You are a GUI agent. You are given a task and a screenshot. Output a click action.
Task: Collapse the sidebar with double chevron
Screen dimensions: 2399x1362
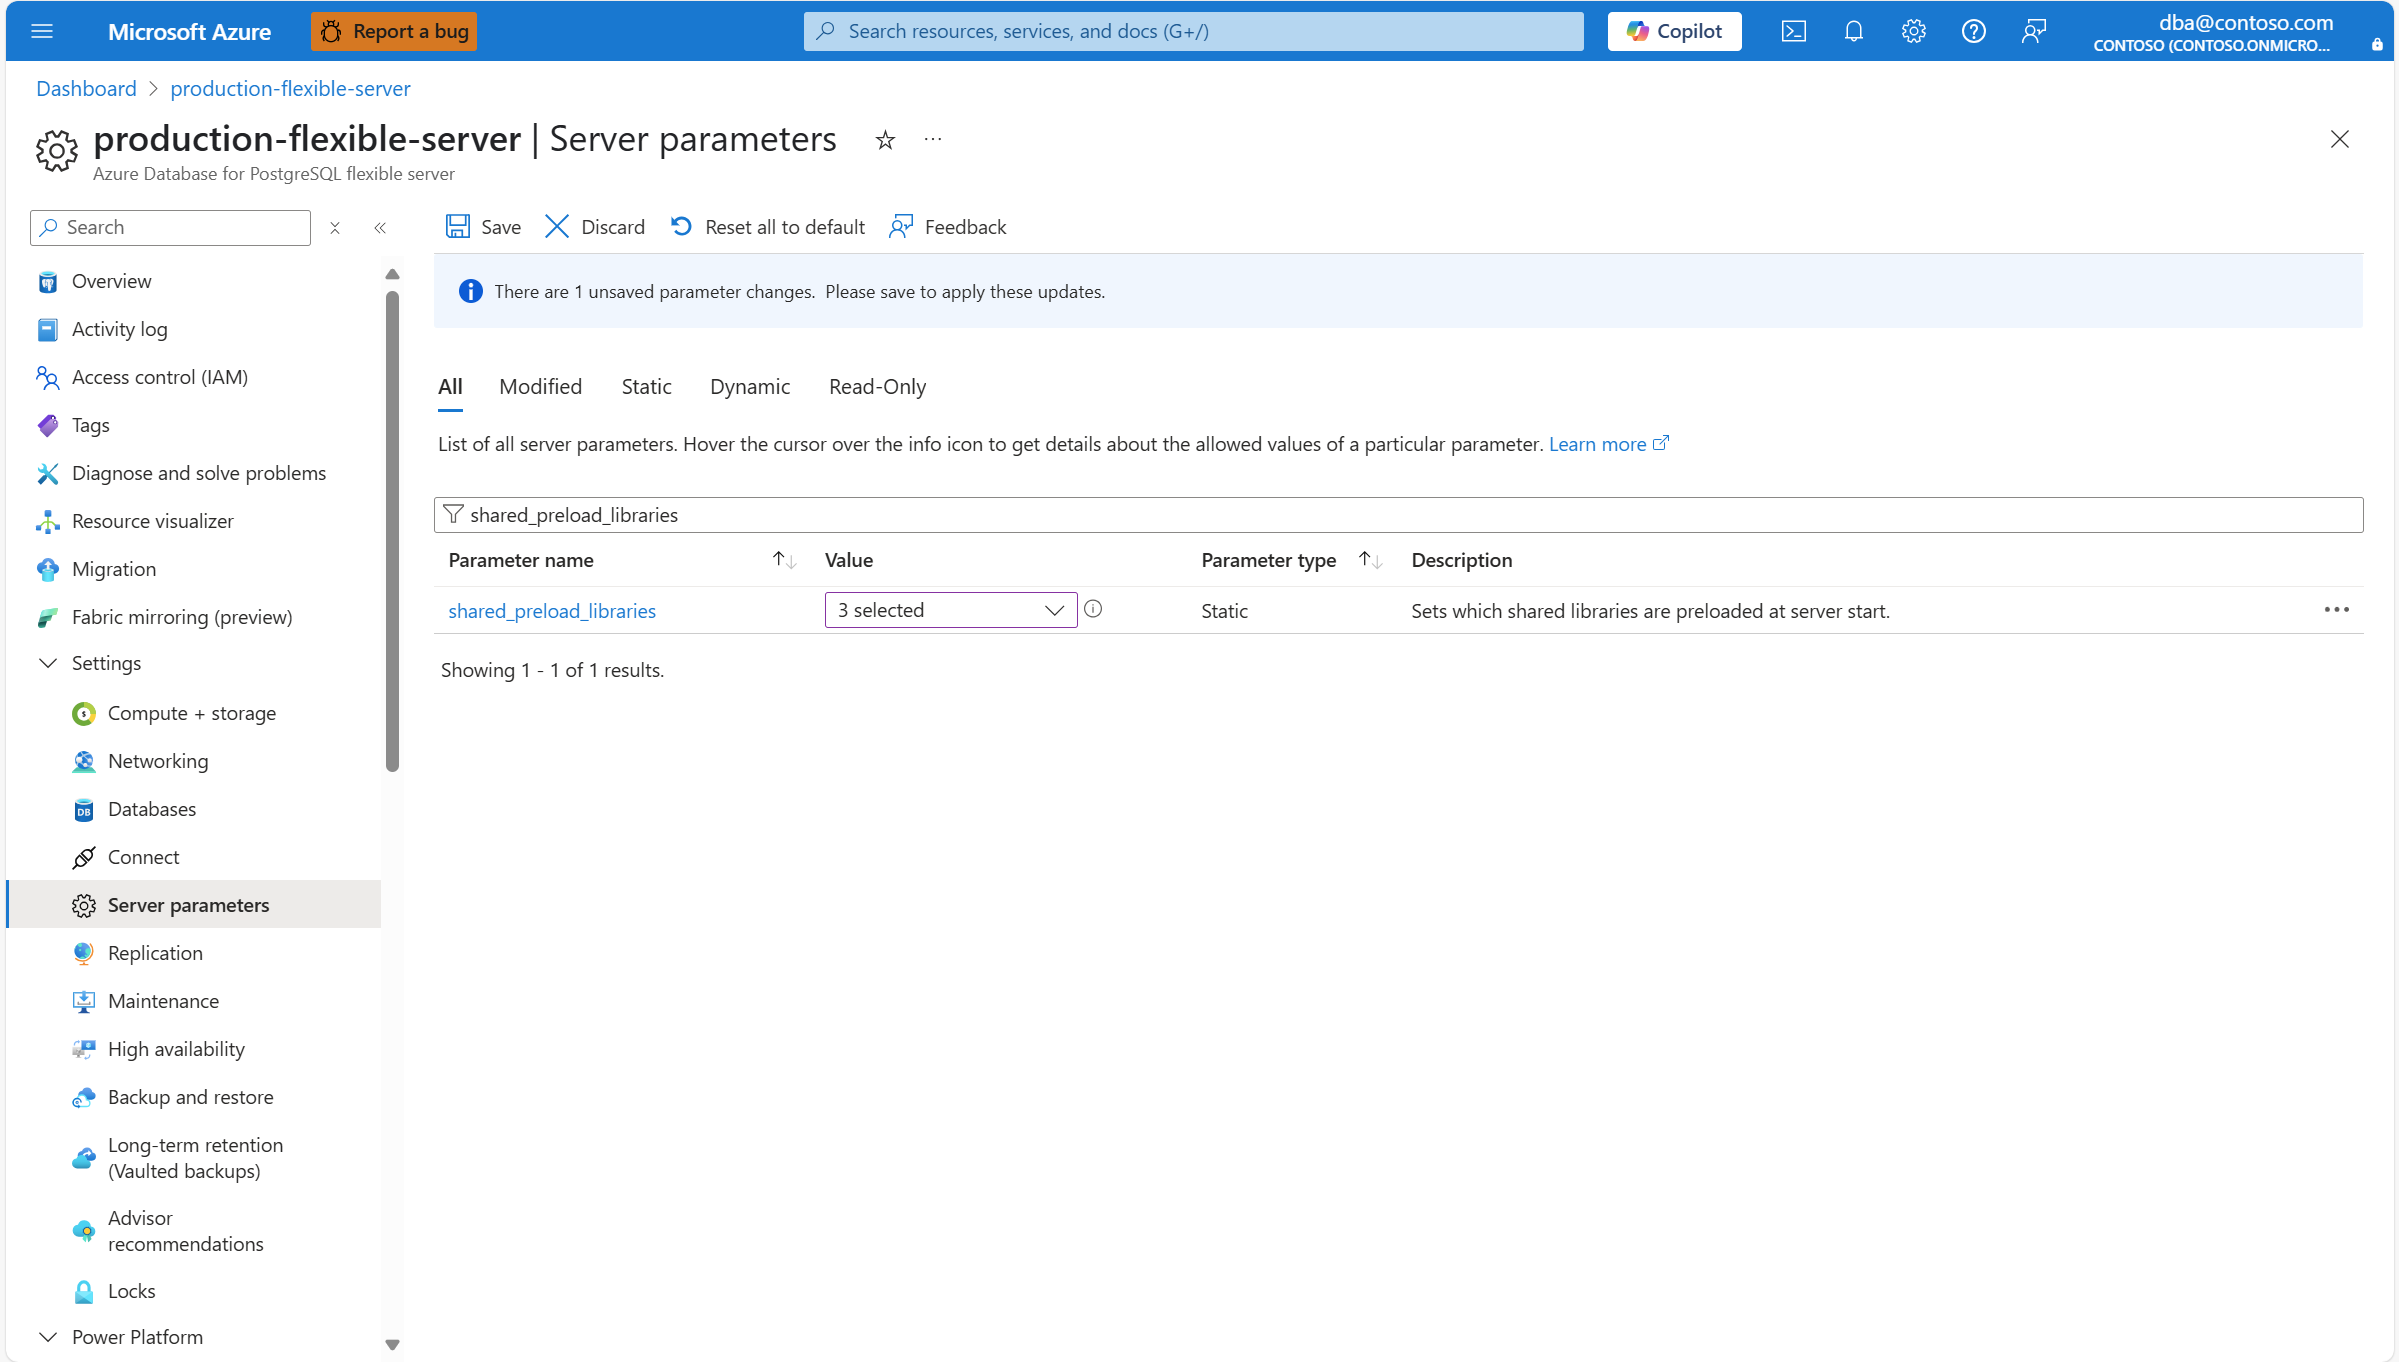tap(380, 228)
